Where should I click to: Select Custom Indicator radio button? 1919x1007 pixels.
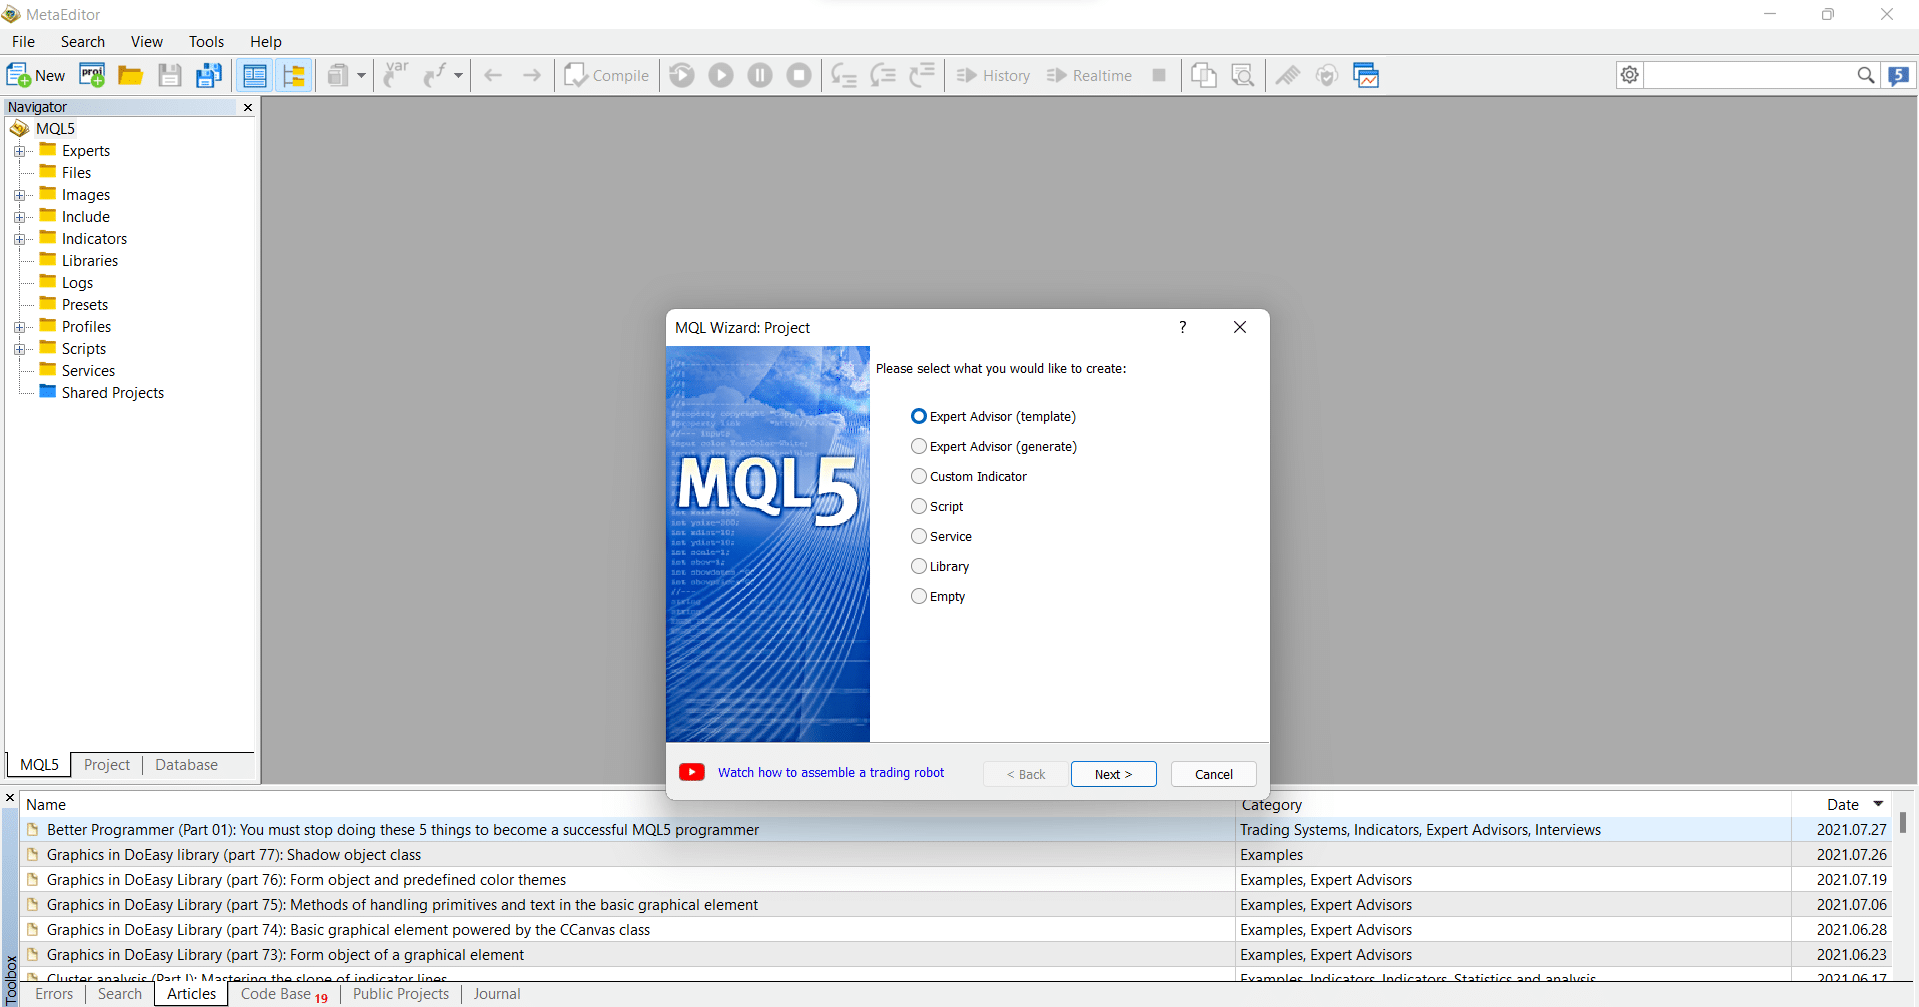coord(919,476)
